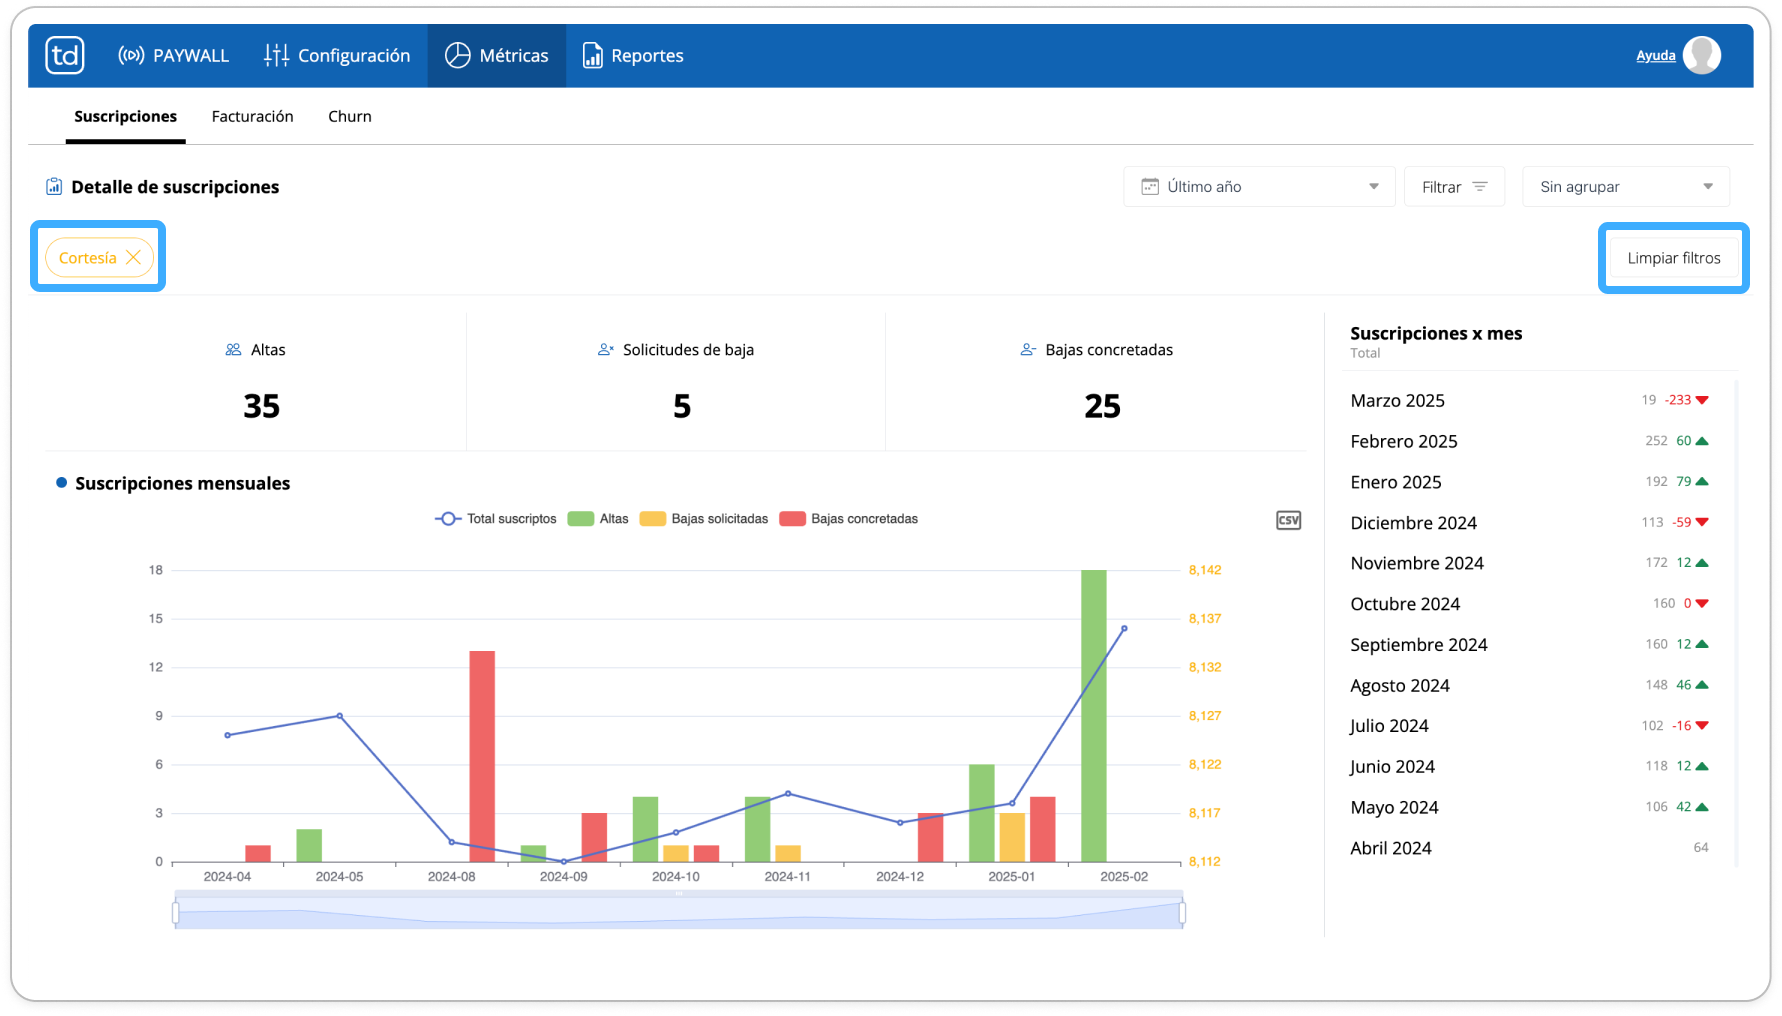The height and width of the screenshot is (1016, 1782).
Task: Click the td logo icon
Action: (65, 55)
